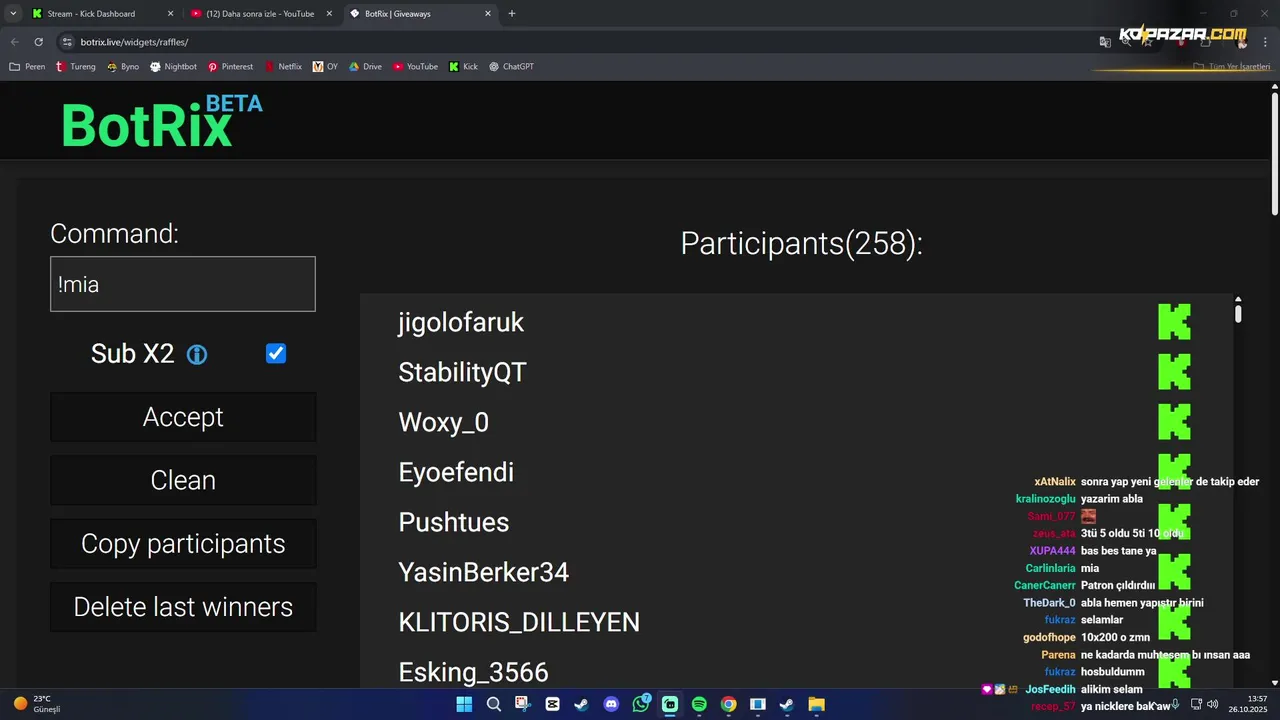The height and width of the screenshot is (720, 1280).
Task: Open the Tüm Yer İşaretleri bookmarks folder
Action: pos(1232,67)
